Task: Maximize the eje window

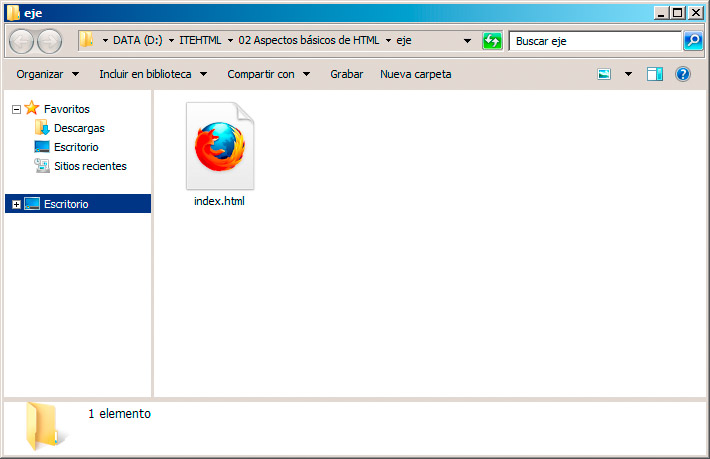Action: point(678,13)
